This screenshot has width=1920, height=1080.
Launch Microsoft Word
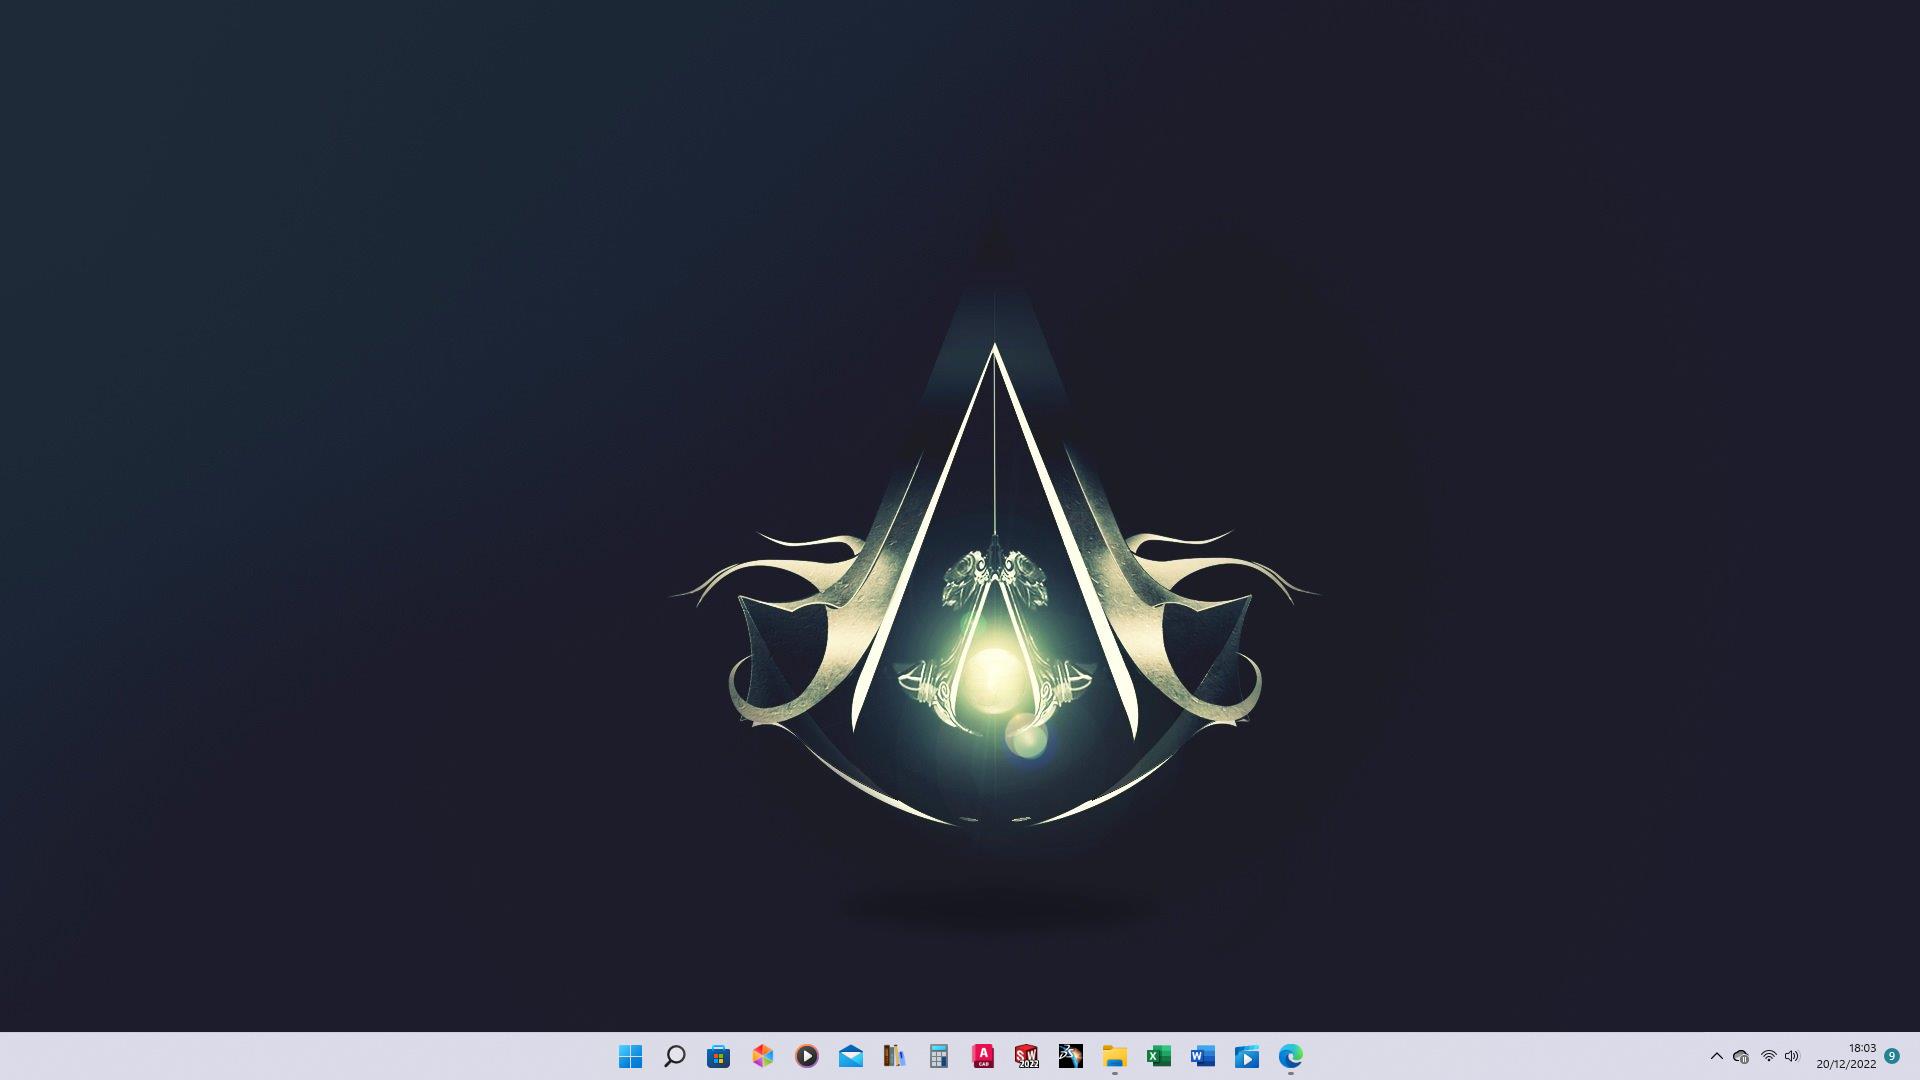(x=1202, y=1056)
